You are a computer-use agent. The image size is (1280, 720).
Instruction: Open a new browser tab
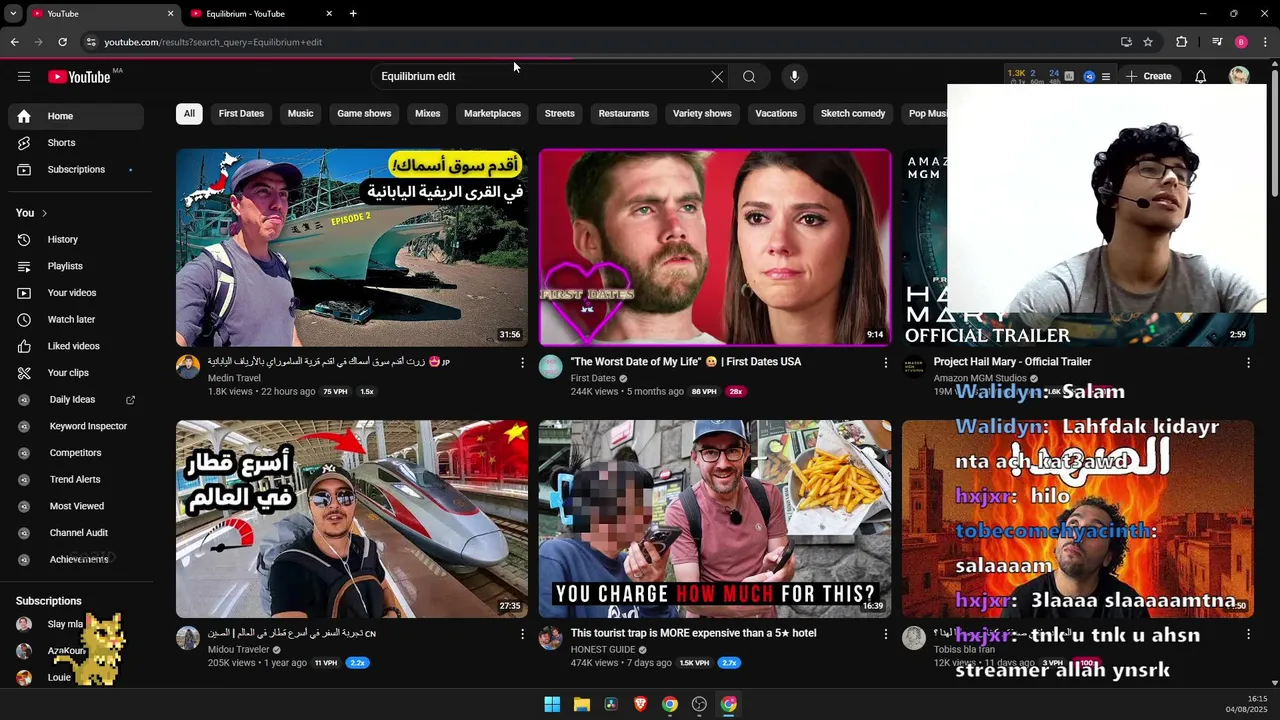point(353,14)
